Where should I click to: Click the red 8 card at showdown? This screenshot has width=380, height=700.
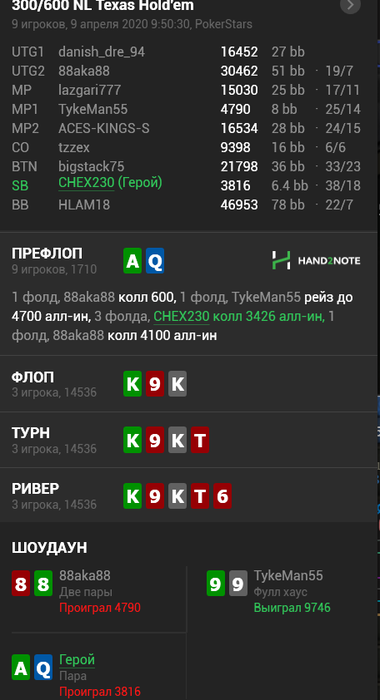[21, 583]
